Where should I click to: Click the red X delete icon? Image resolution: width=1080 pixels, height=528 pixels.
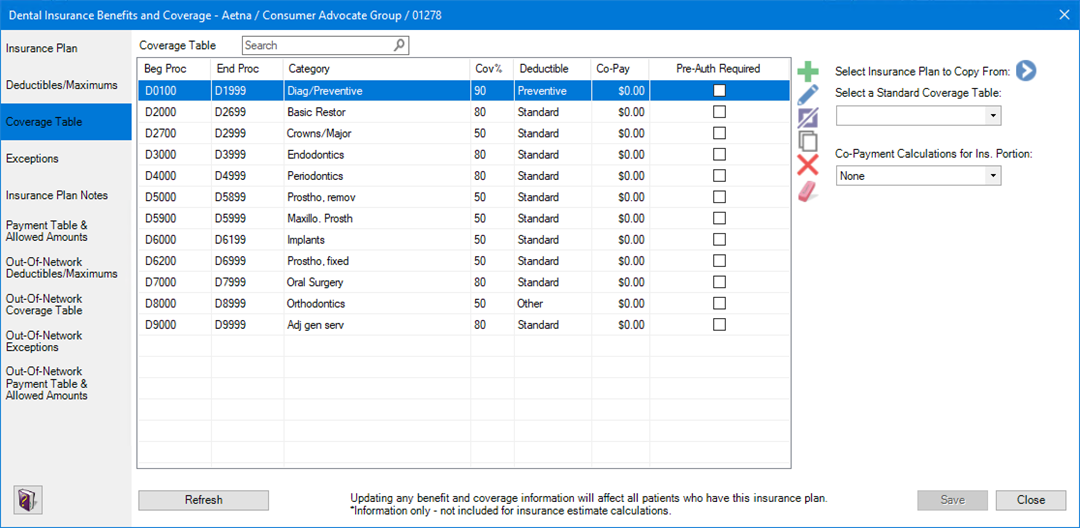[x=808, y=165]
